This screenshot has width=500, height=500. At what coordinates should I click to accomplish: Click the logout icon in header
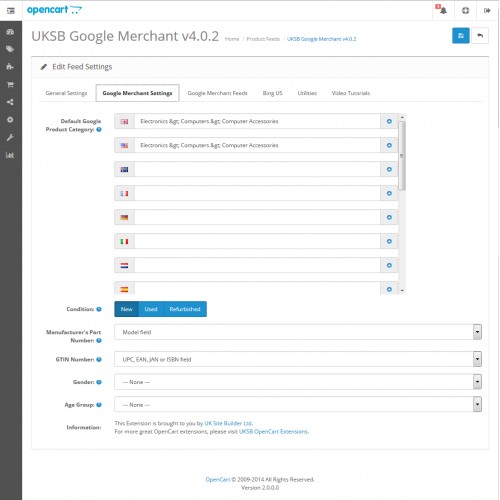point(487,11)
